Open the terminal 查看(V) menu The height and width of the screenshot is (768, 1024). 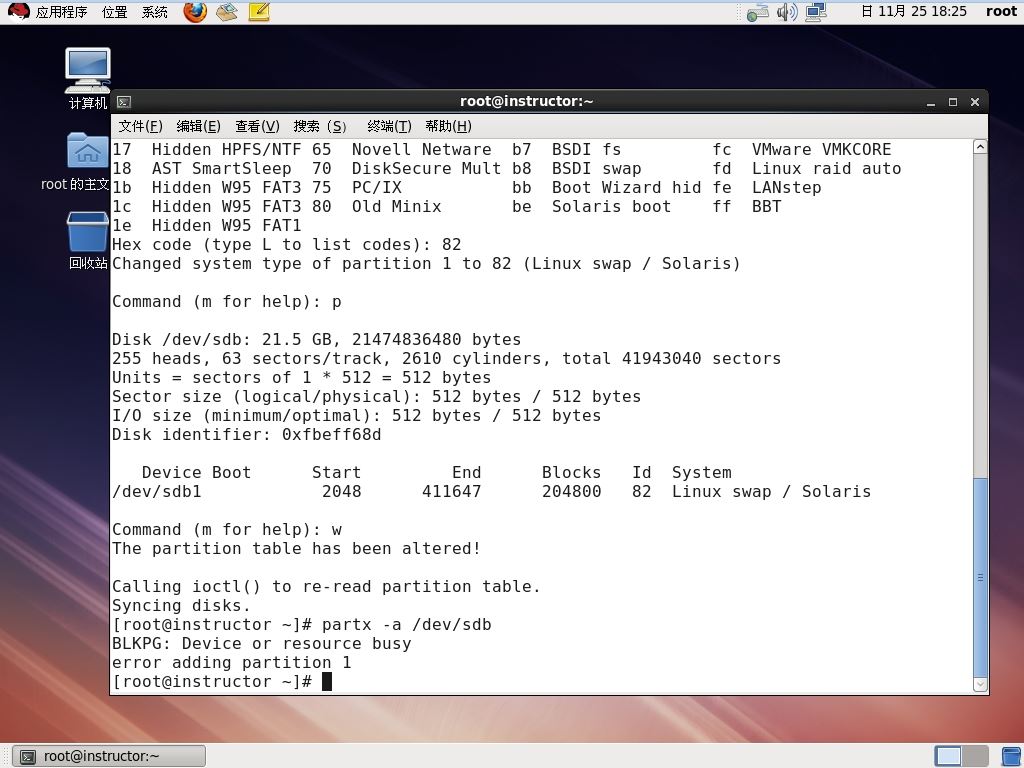pos(257,126)
